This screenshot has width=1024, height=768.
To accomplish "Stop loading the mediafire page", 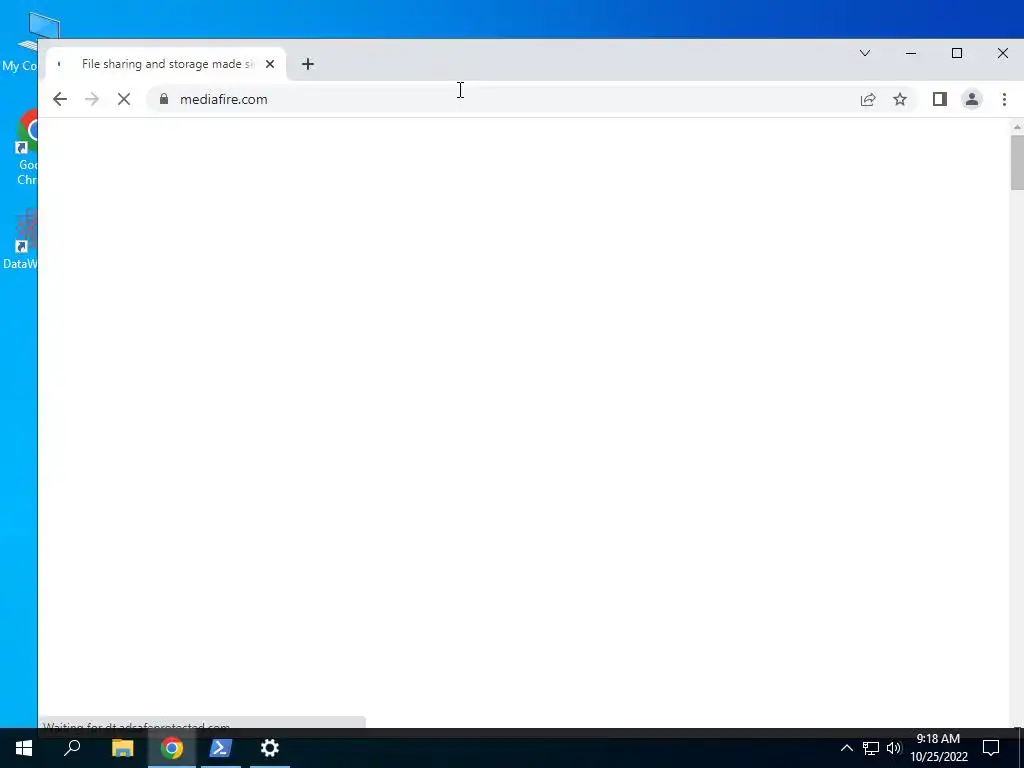I will coord(123,99).
